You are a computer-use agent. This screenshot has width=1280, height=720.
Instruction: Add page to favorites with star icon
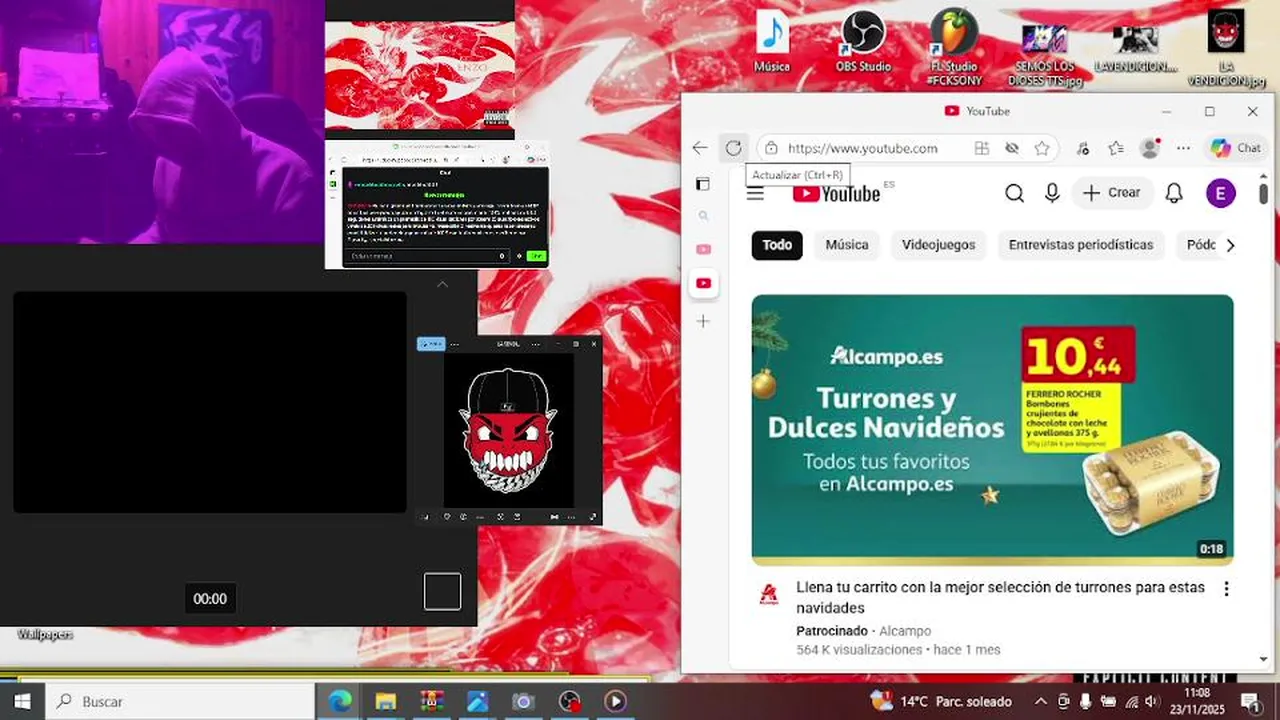coord(1042,148)
